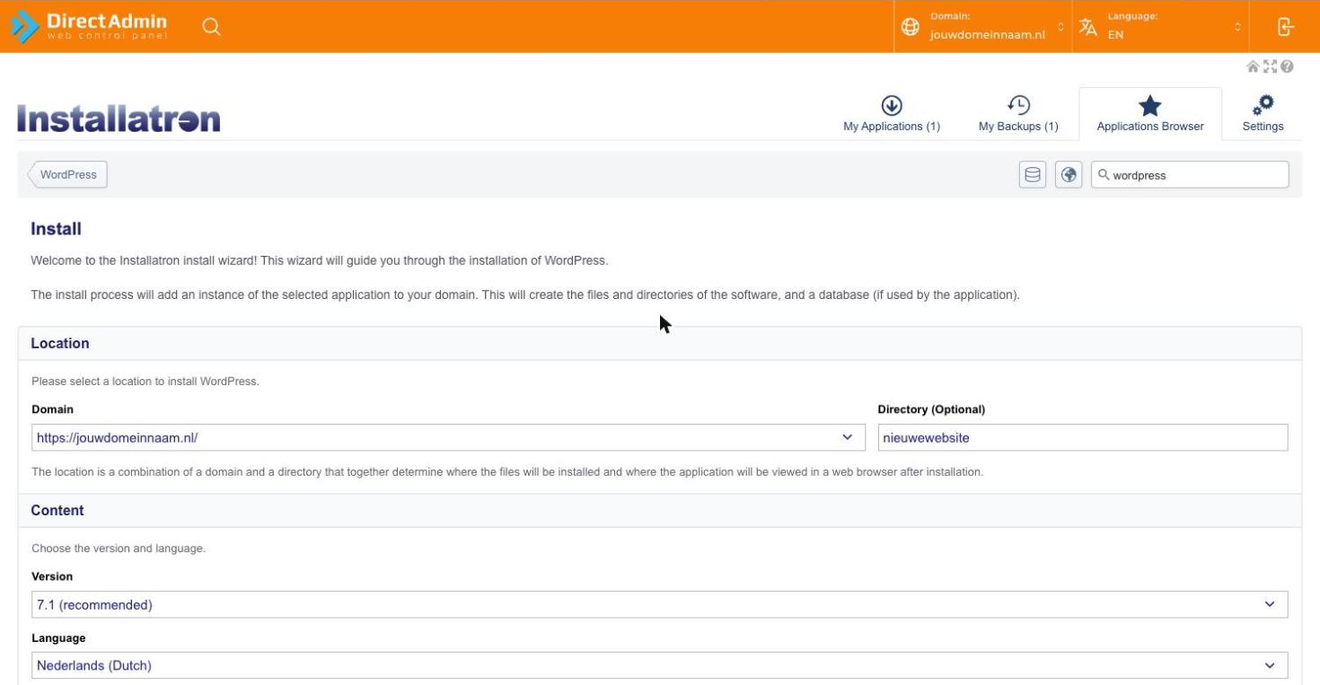Click the small home icon

pyautogui.click(x=1252, y=66)
